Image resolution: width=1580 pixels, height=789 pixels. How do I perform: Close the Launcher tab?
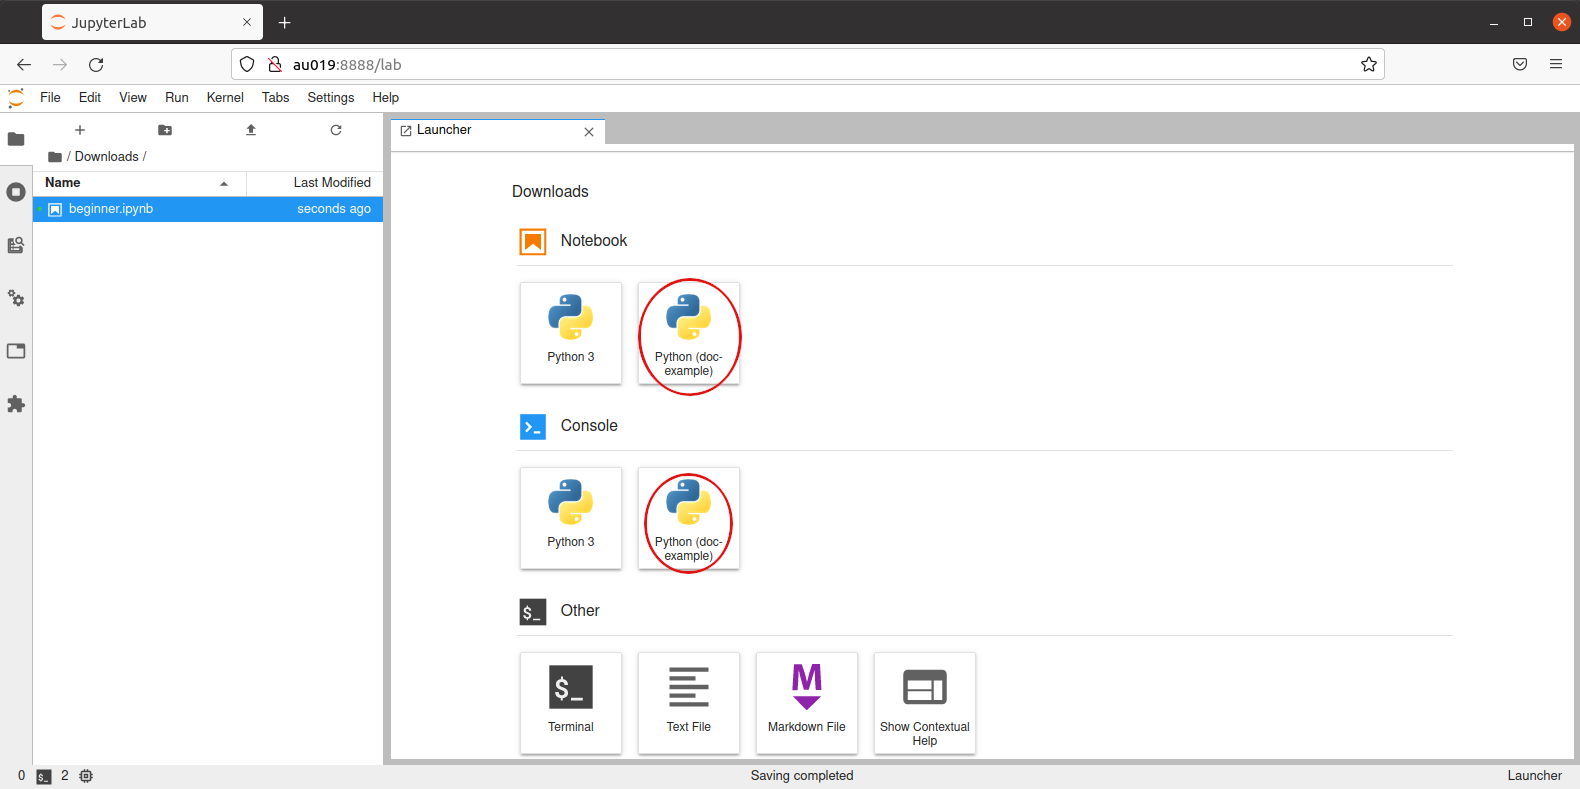pos(589,132)
